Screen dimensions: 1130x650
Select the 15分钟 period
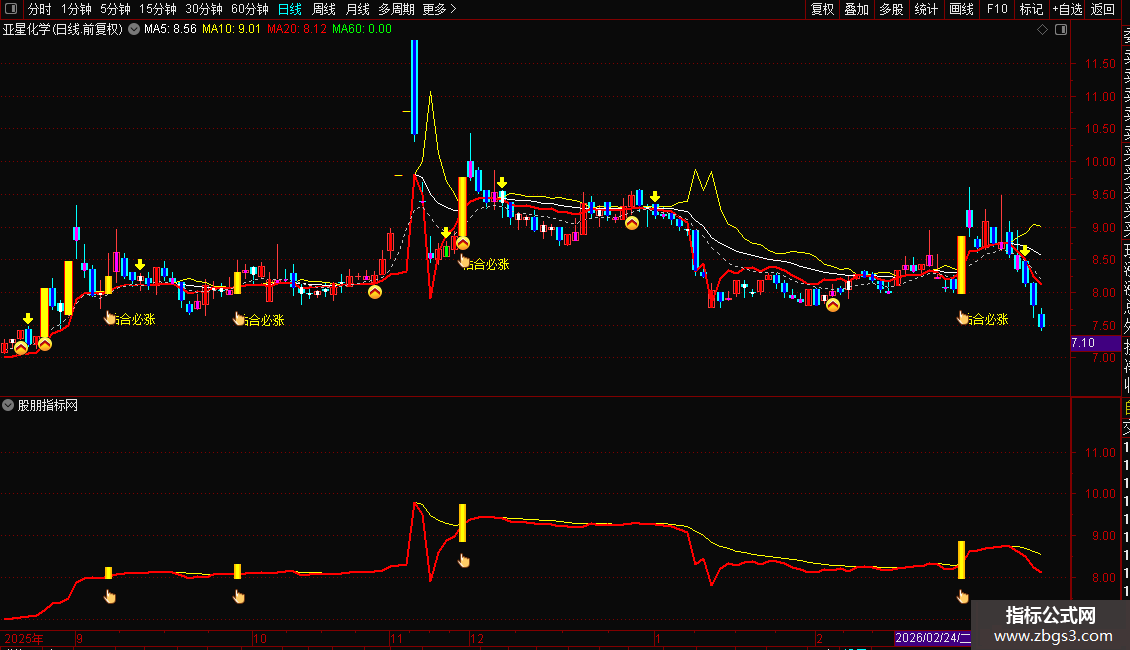(x=158, y=9)
